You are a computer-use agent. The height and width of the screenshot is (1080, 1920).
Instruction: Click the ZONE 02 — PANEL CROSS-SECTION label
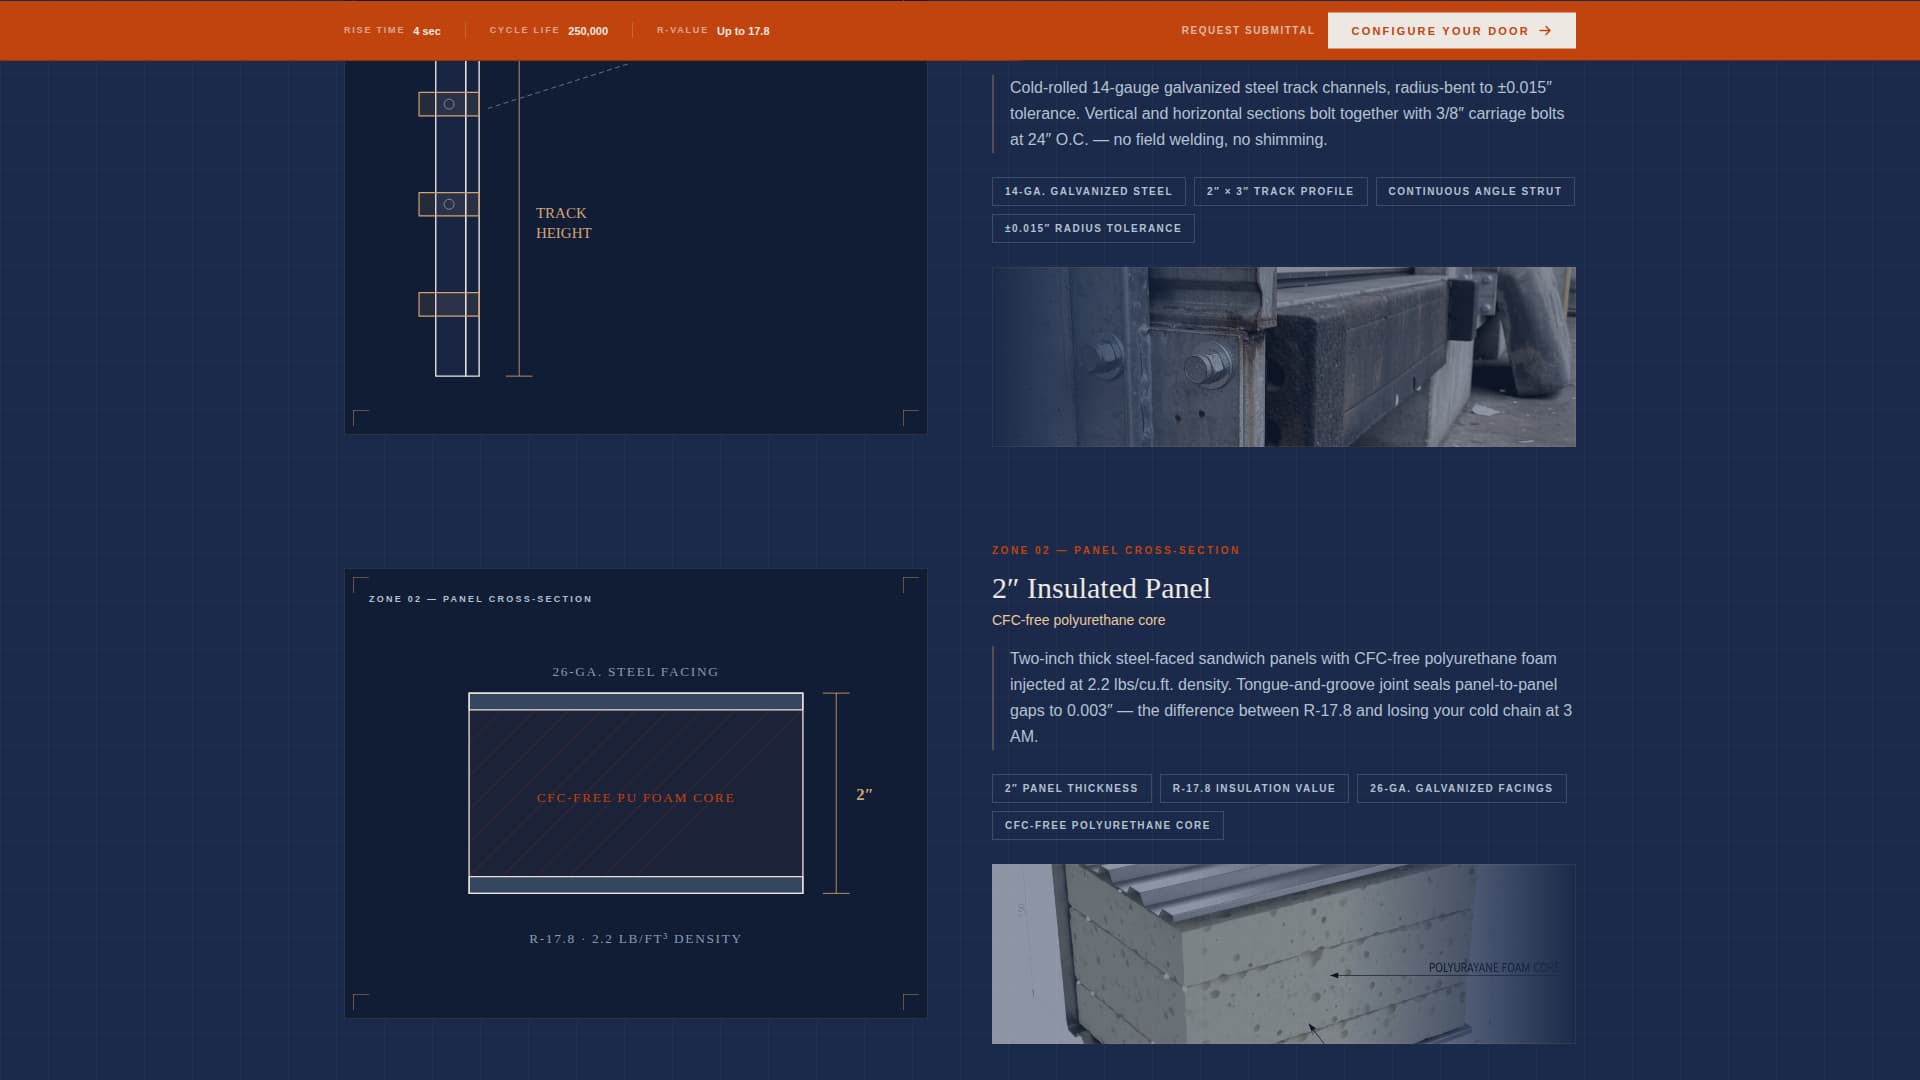(1115, 550)
